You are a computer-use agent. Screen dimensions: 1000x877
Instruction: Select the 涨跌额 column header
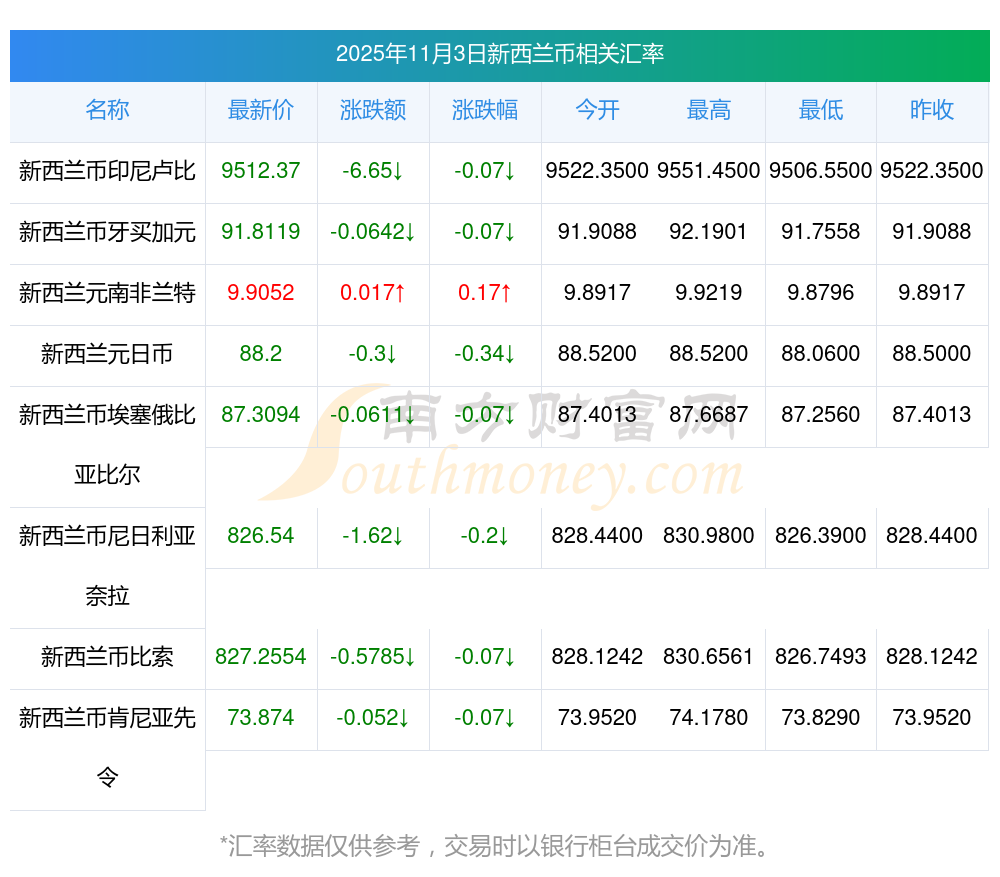(373, 110)
